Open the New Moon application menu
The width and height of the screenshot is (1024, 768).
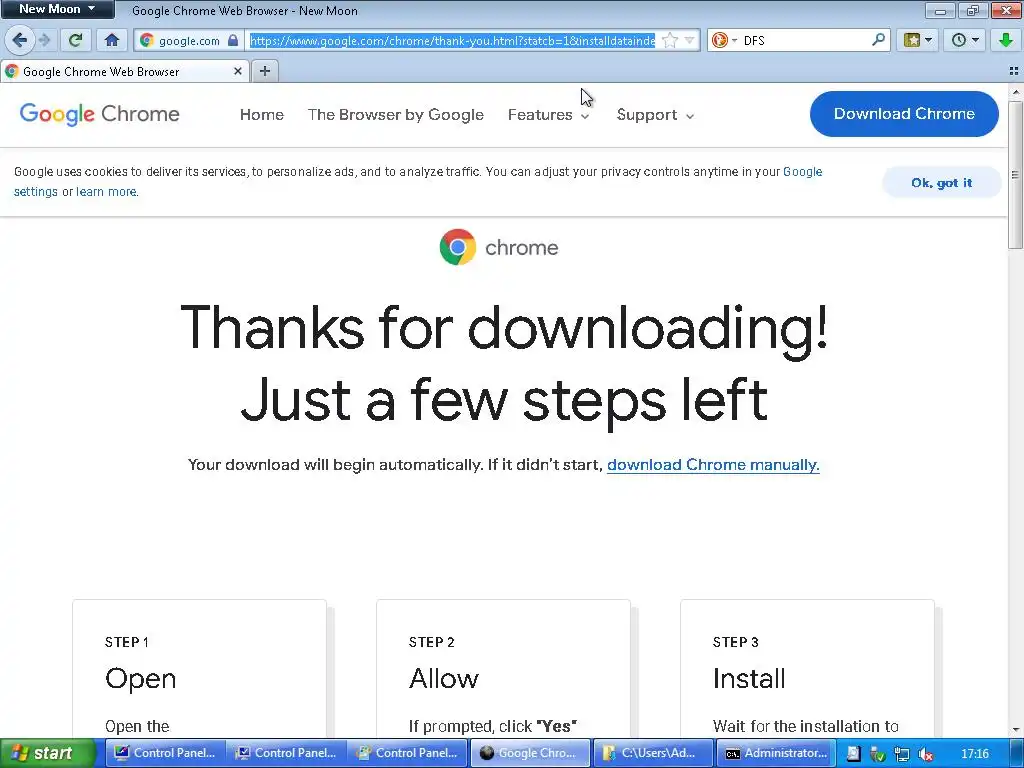coord(57,9)
